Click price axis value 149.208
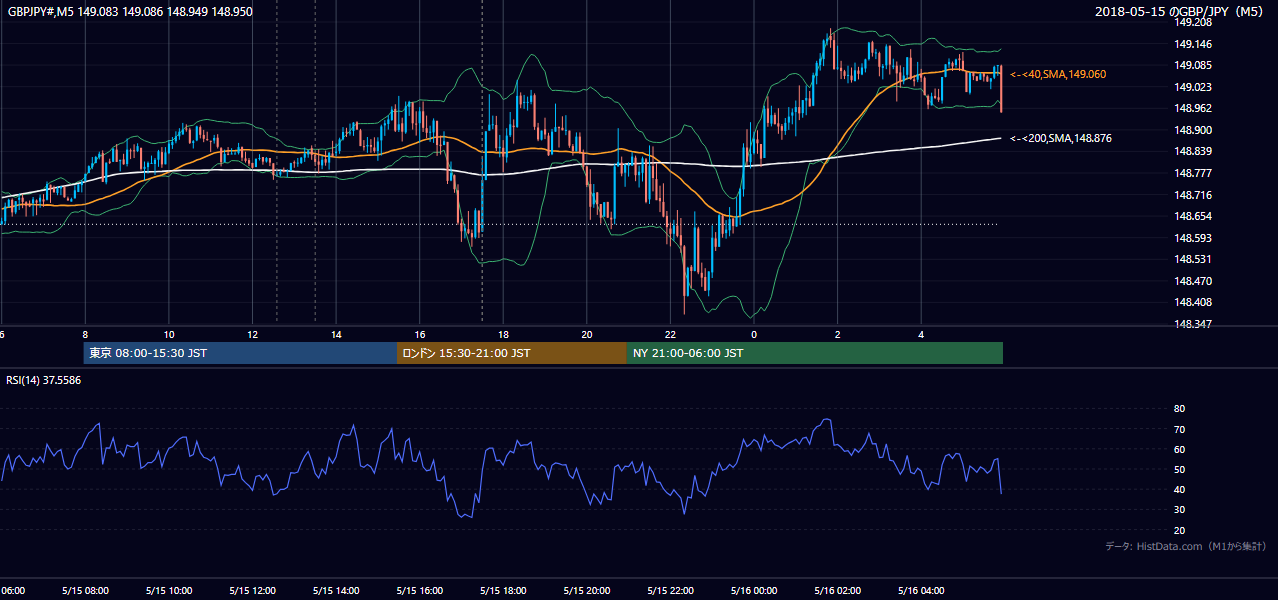 coord(1193,22)
